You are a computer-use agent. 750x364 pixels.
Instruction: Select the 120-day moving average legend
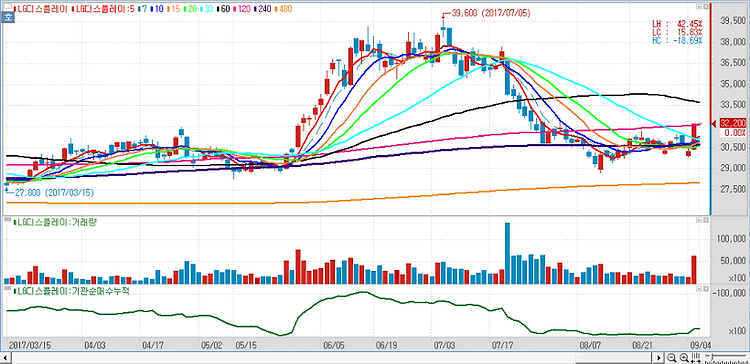pyautogui.click(x=241, y=9)
